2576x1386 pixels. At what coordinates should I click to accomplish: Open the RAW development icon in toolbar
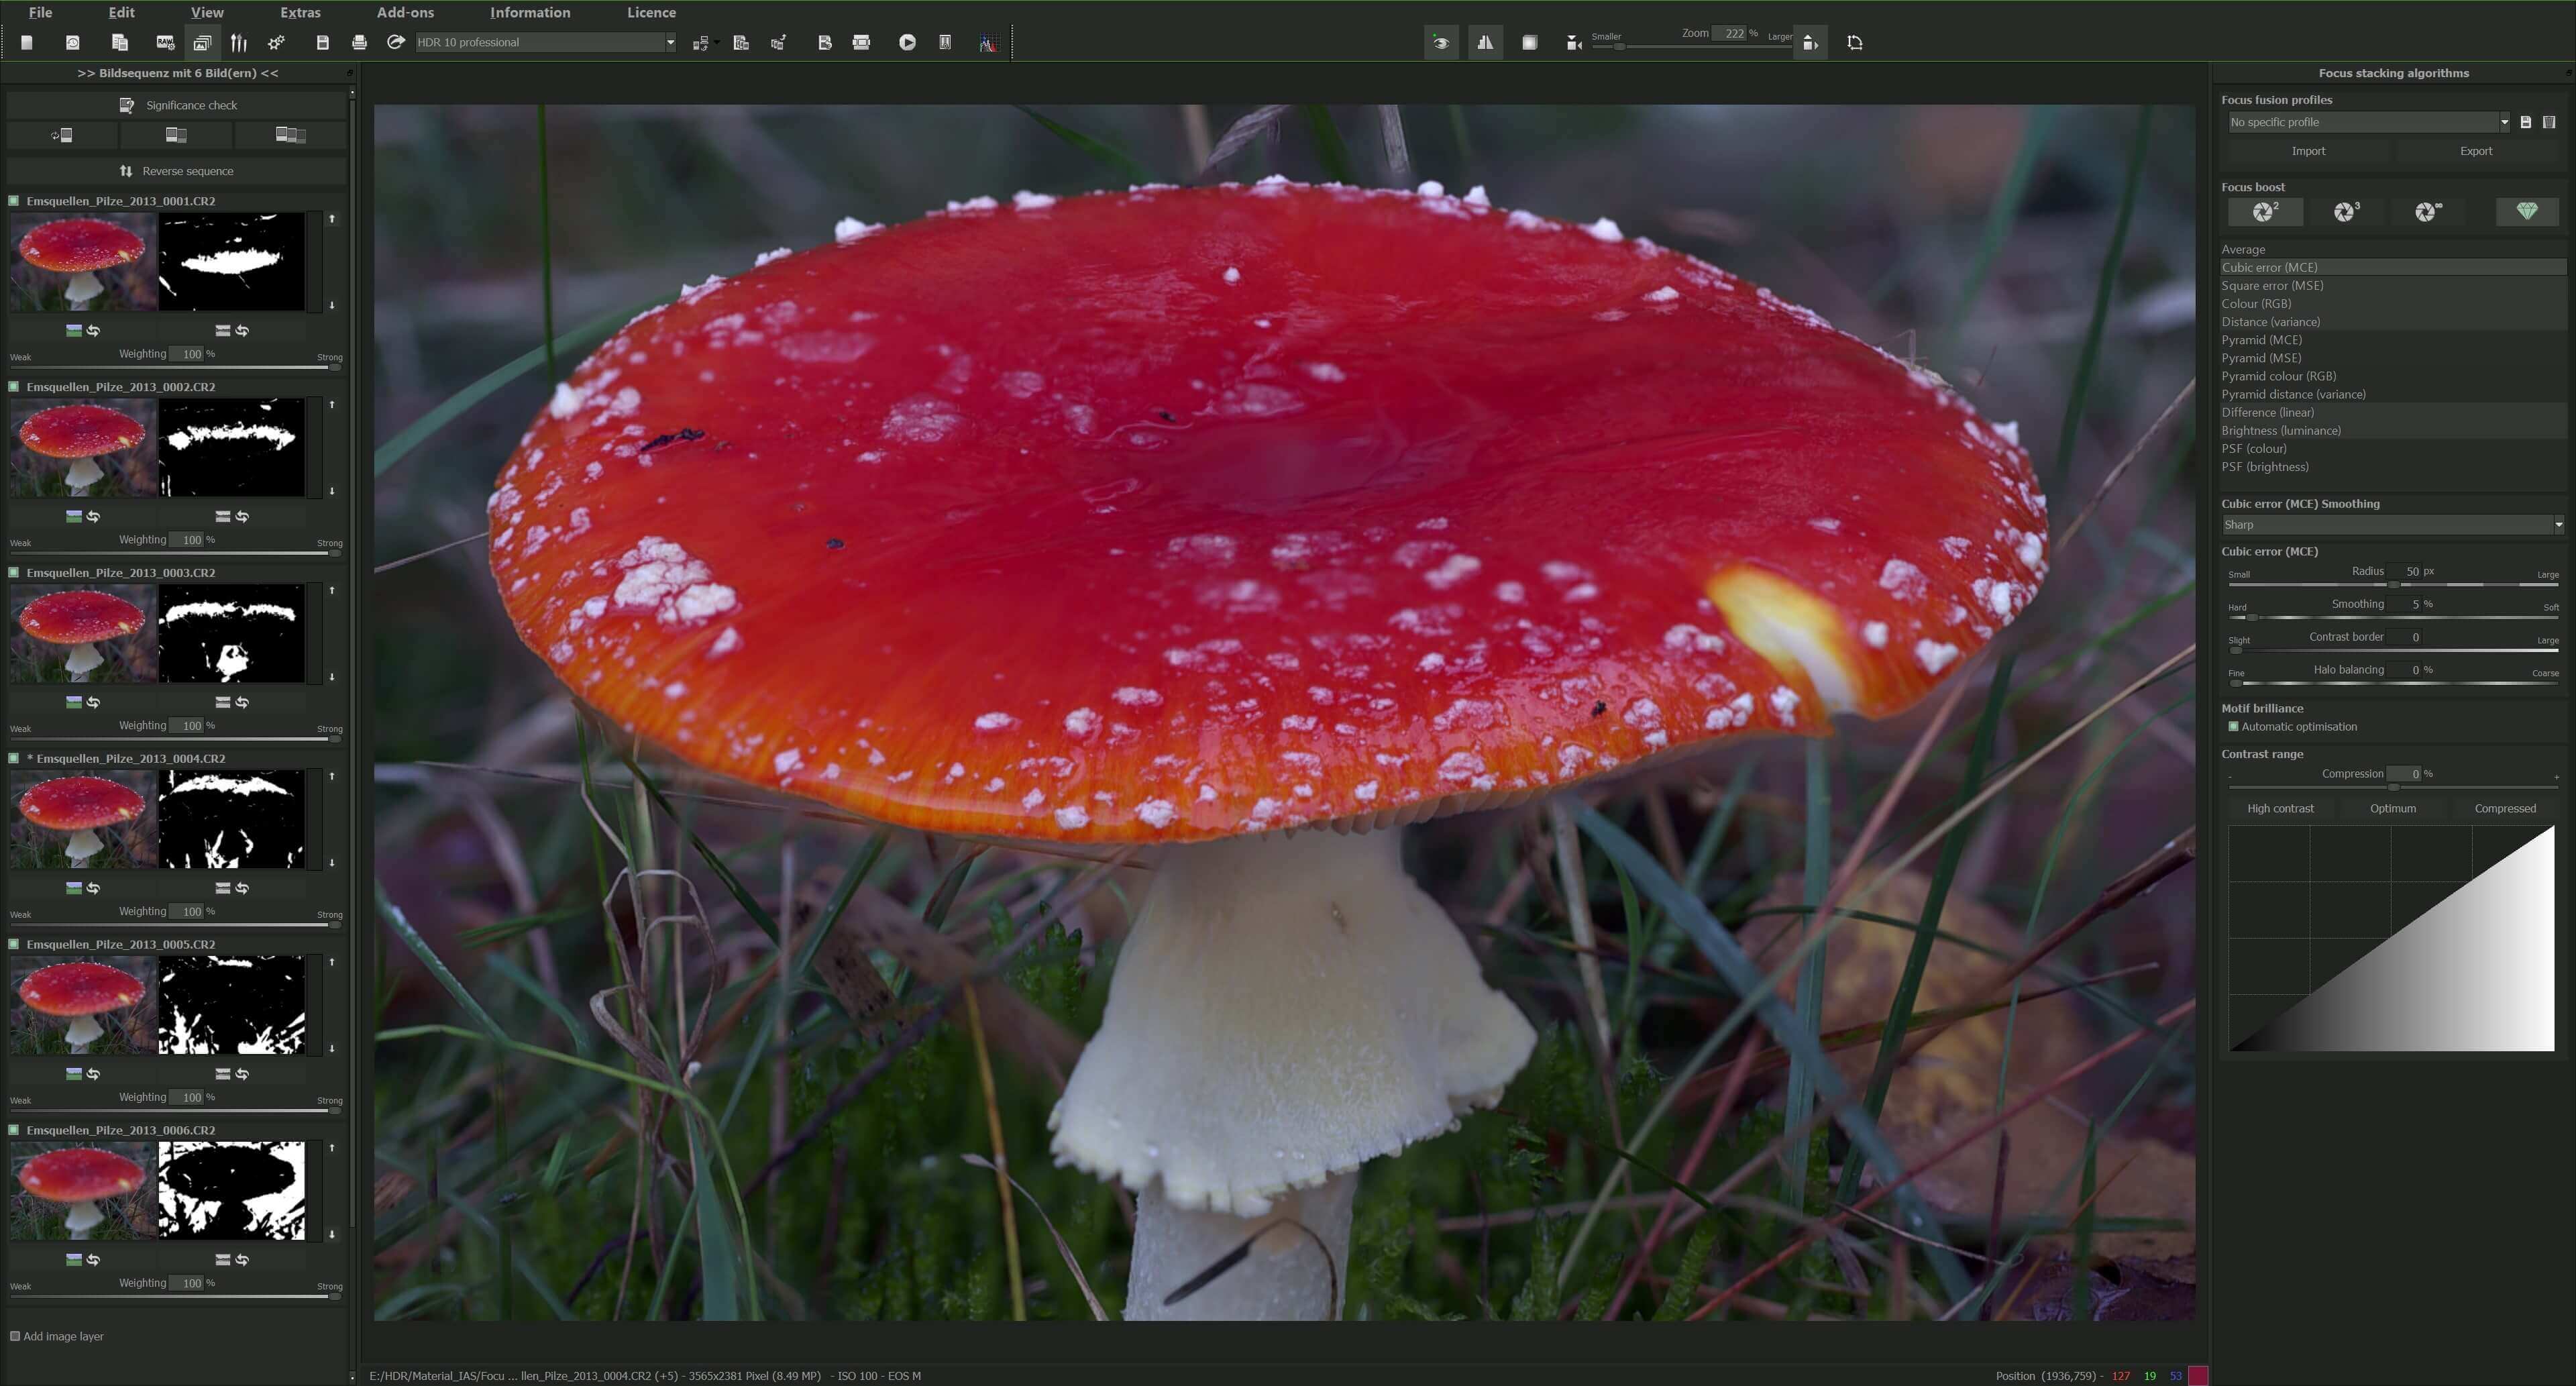[166, 42]
